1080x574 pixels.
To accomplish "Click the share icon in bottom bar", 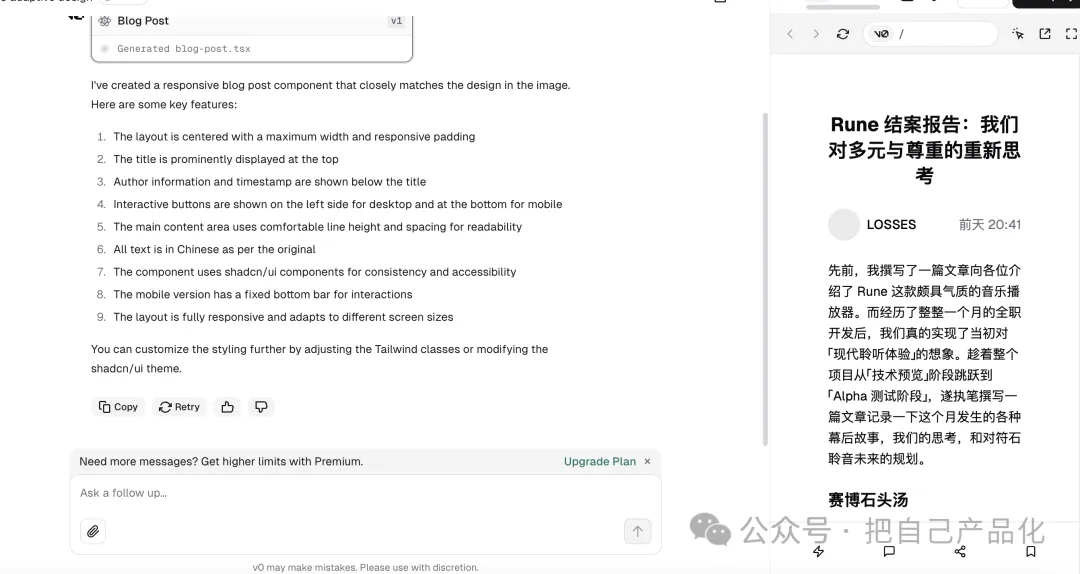I will (960, 551).
